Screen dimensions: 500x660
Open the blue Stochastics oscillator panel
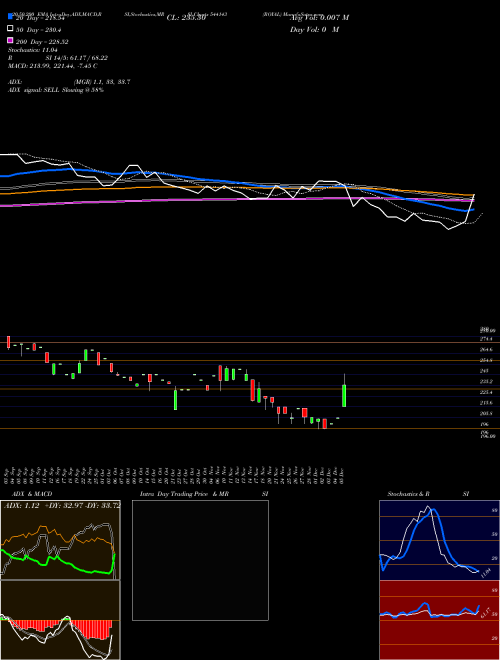[x=439, y=540]
